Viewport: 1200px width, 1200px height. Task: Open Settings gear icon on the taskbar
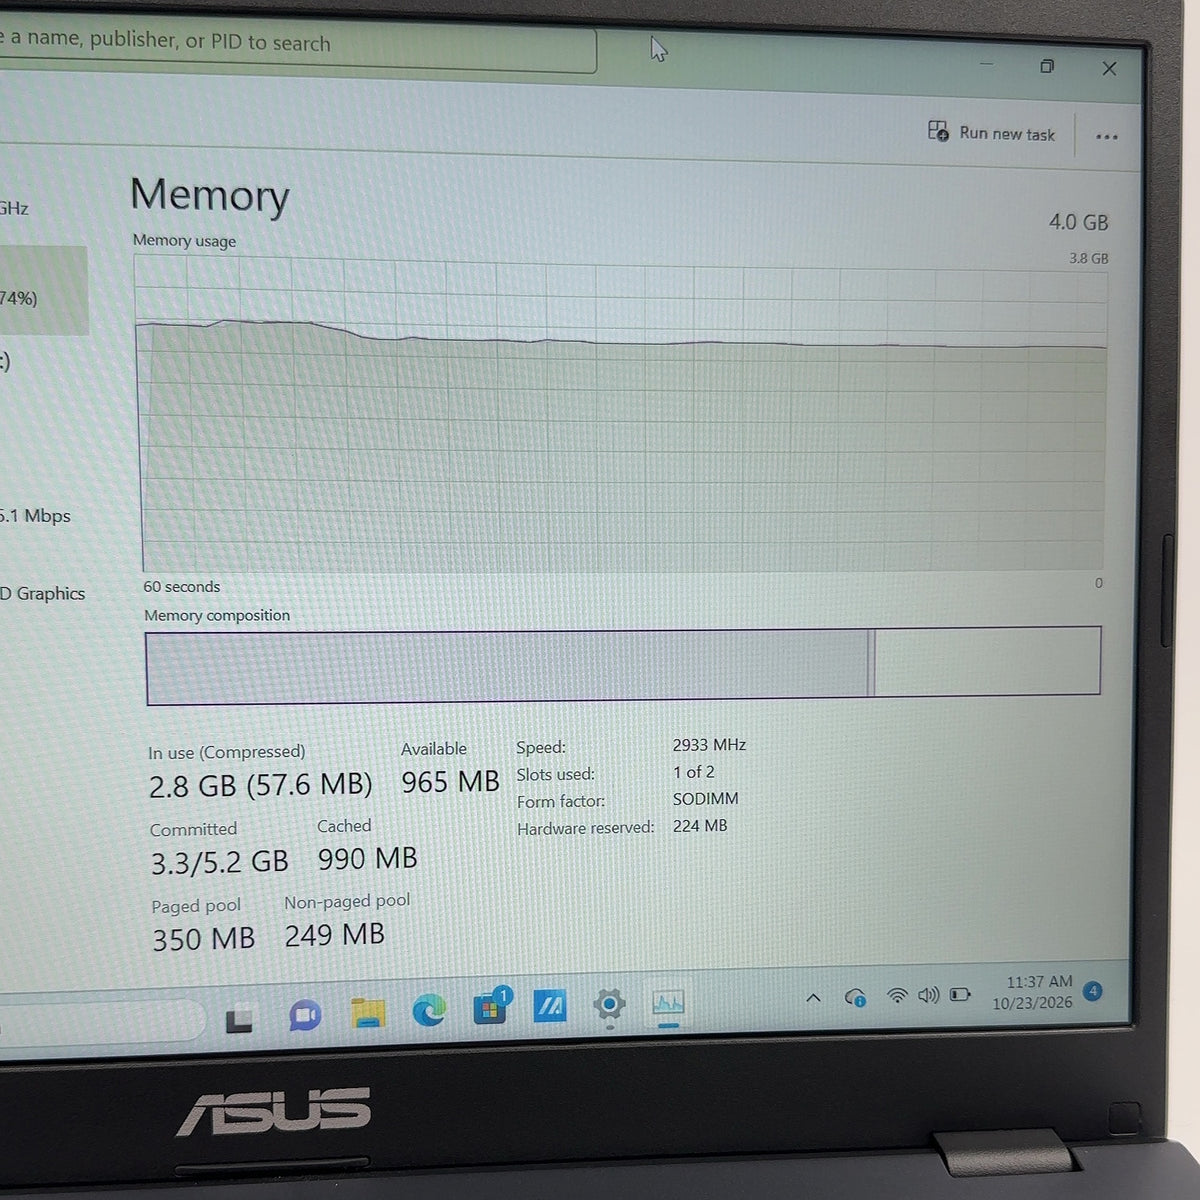(609, 1004)
